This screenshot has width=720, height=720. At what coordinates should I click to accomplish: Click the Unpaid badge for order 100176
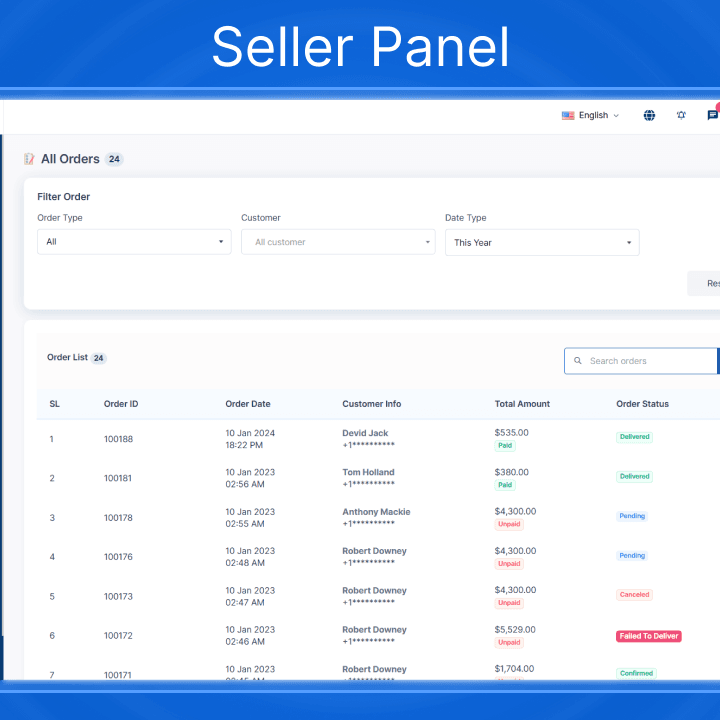(x=509, y=564)
